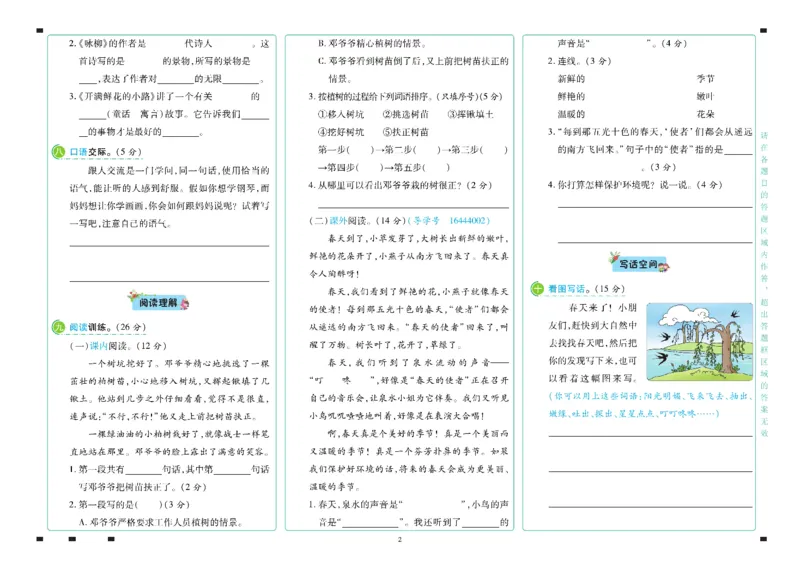This screenshot has height=569, width=800.
Task: Click the answer parentheses in 第一段写的是( )
Action: click(148, 505)
